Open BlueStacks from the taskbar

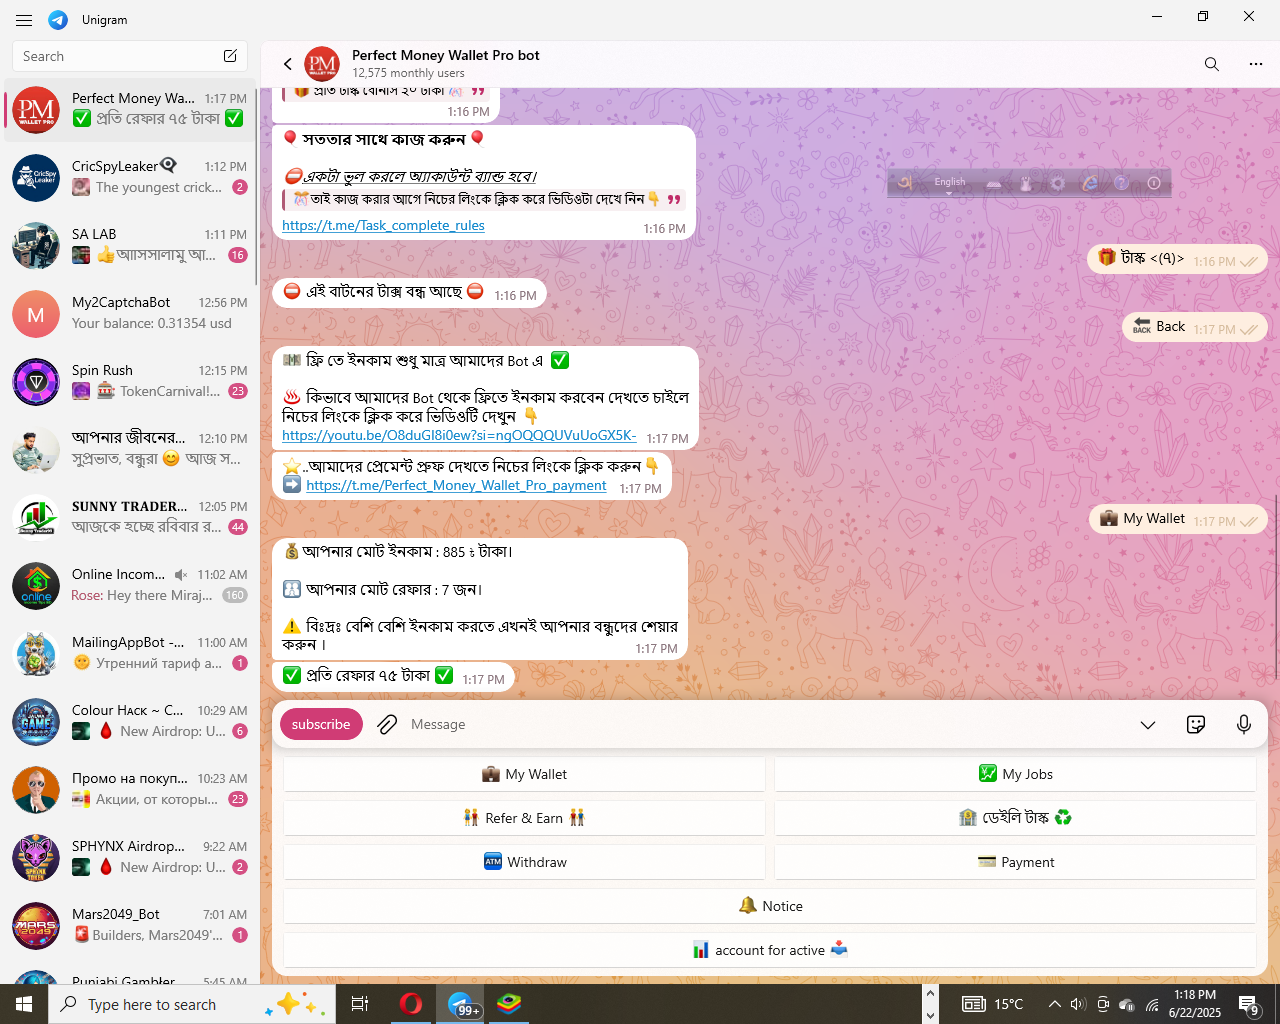509,1004
